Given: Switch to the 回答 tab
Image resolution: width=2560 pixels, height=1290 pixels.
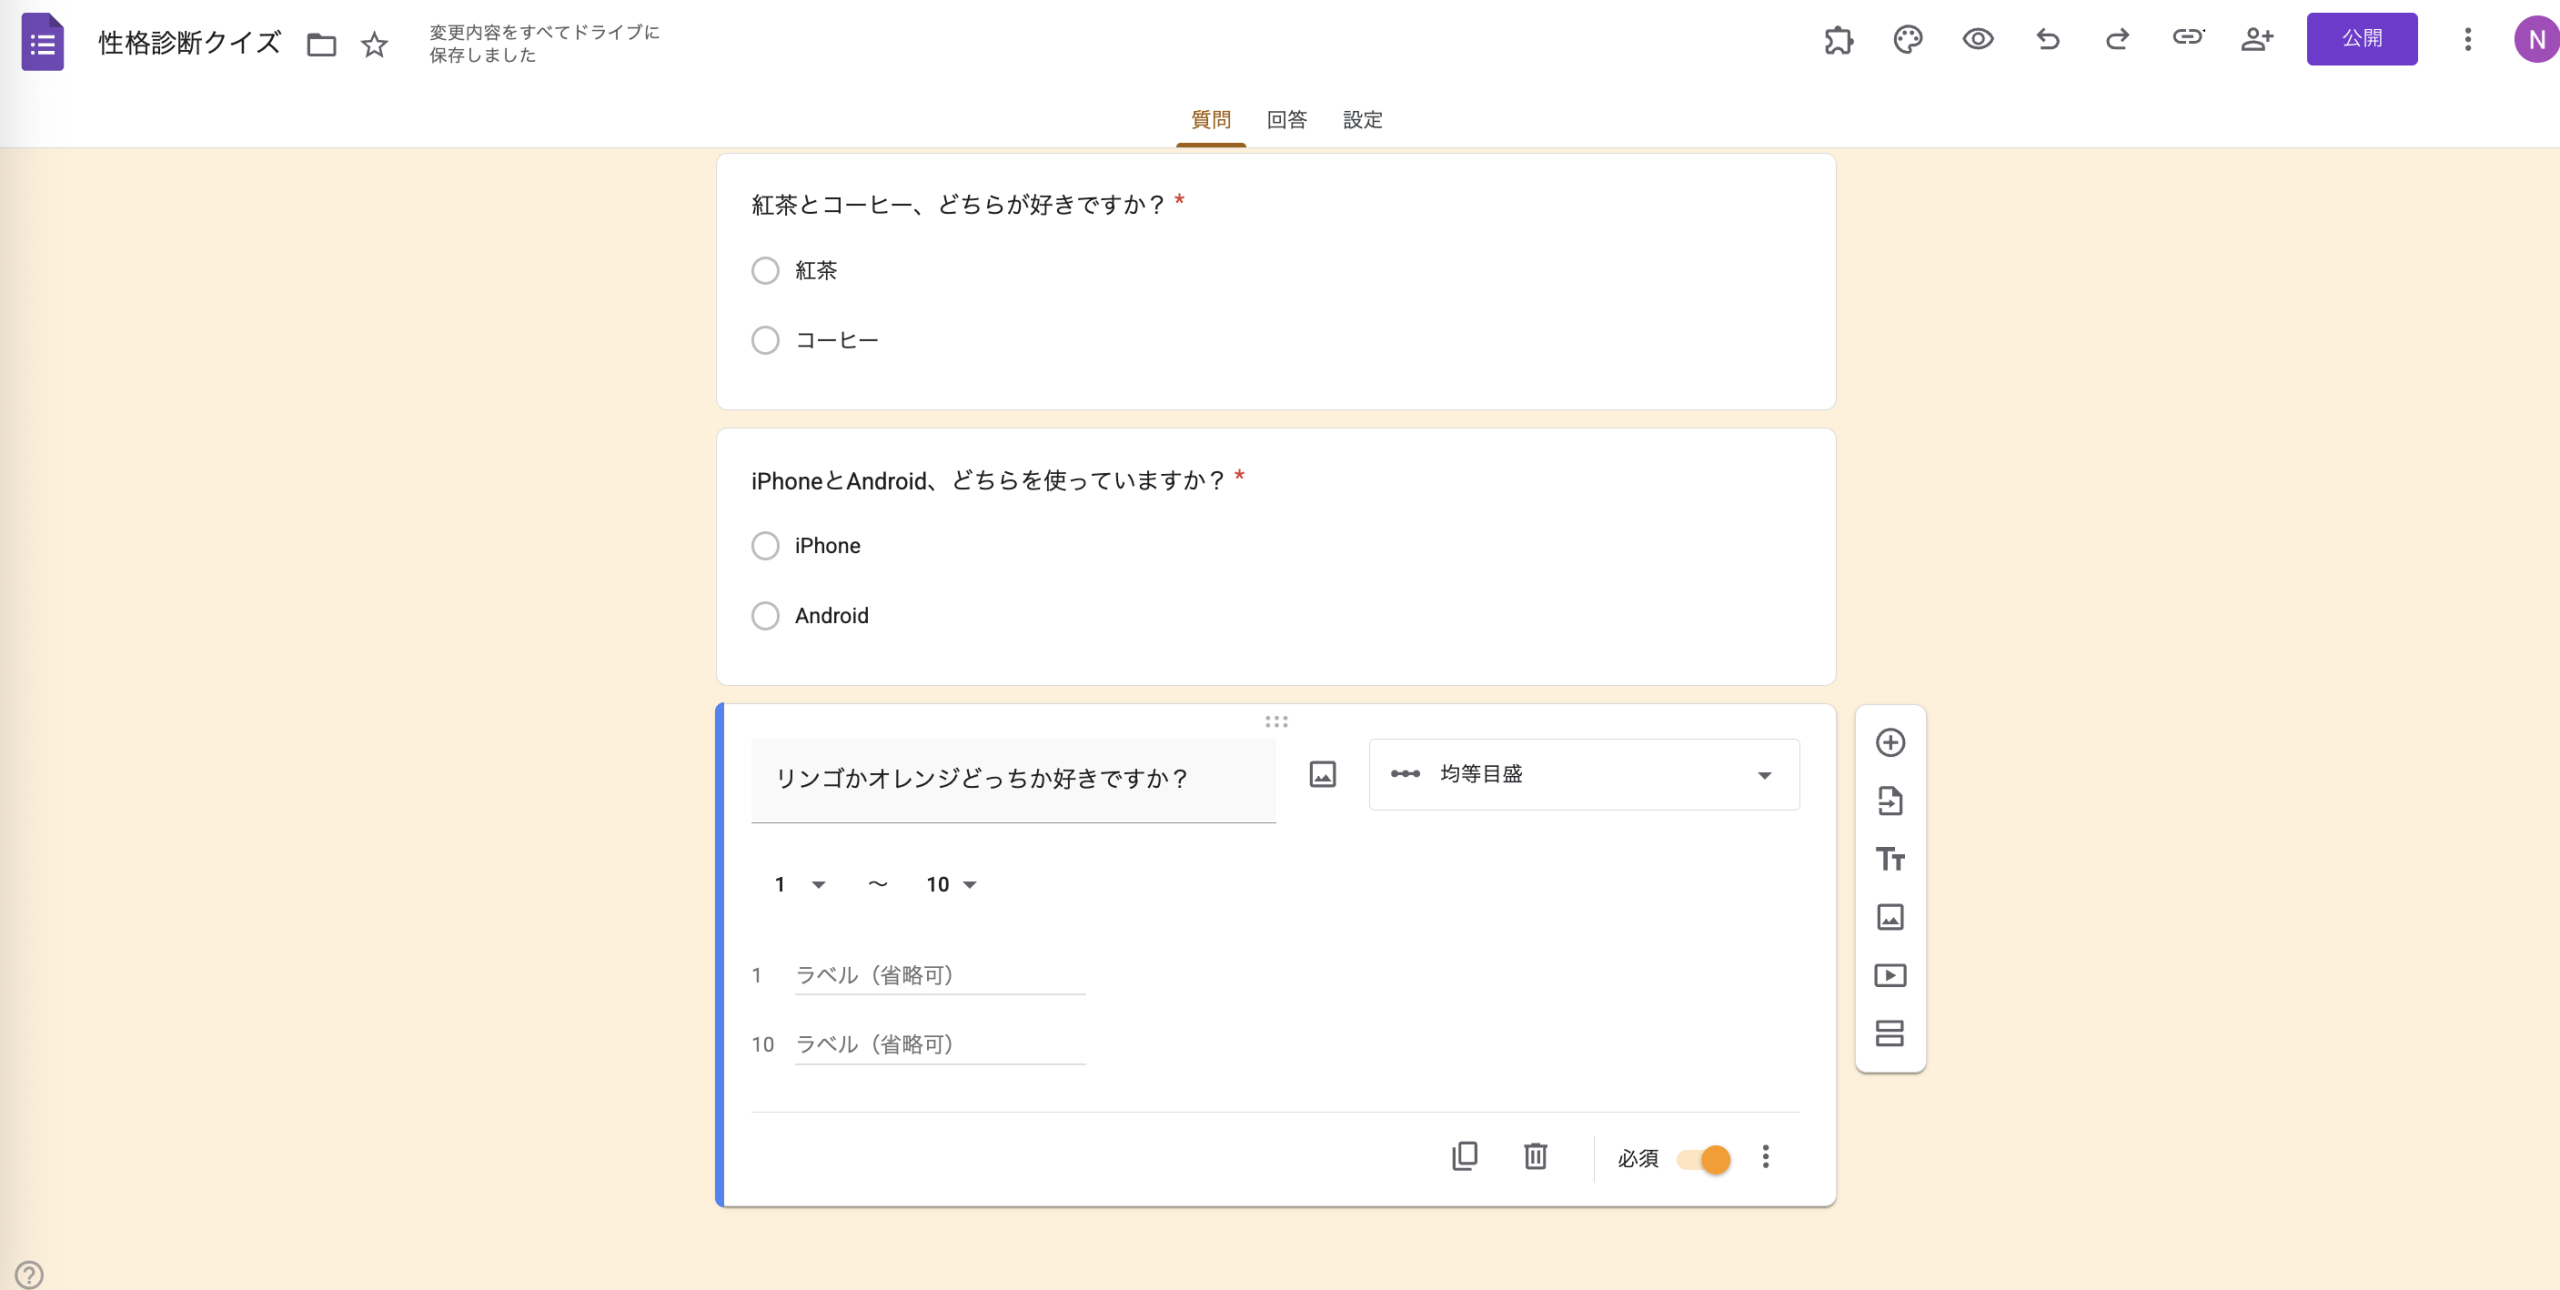Looking at the screenshot, I should (x=1285, y=120).
